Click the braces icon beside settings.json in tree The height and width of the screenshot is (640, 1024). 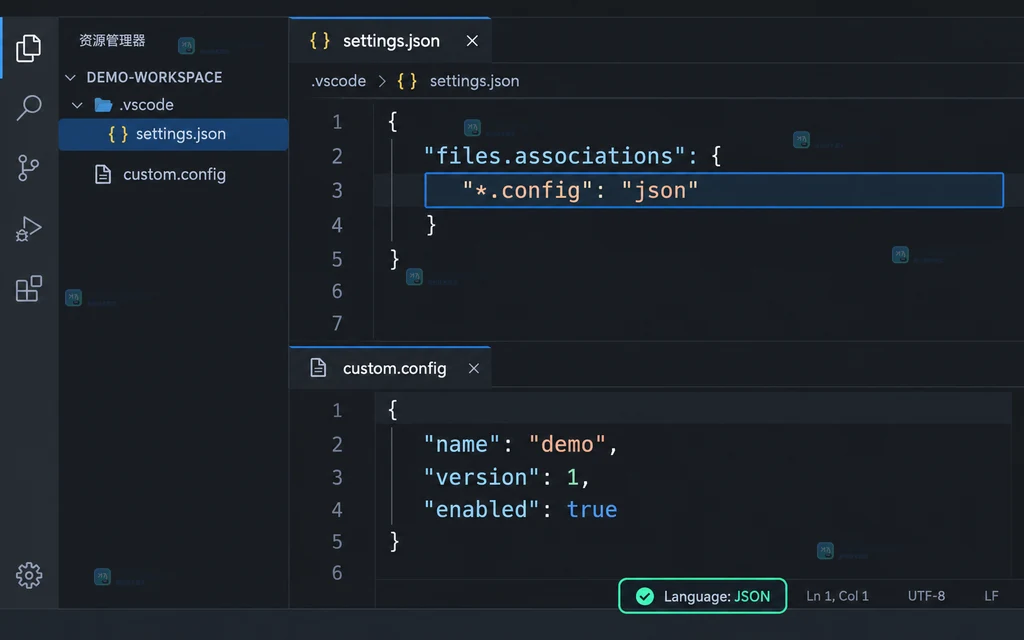118,134
